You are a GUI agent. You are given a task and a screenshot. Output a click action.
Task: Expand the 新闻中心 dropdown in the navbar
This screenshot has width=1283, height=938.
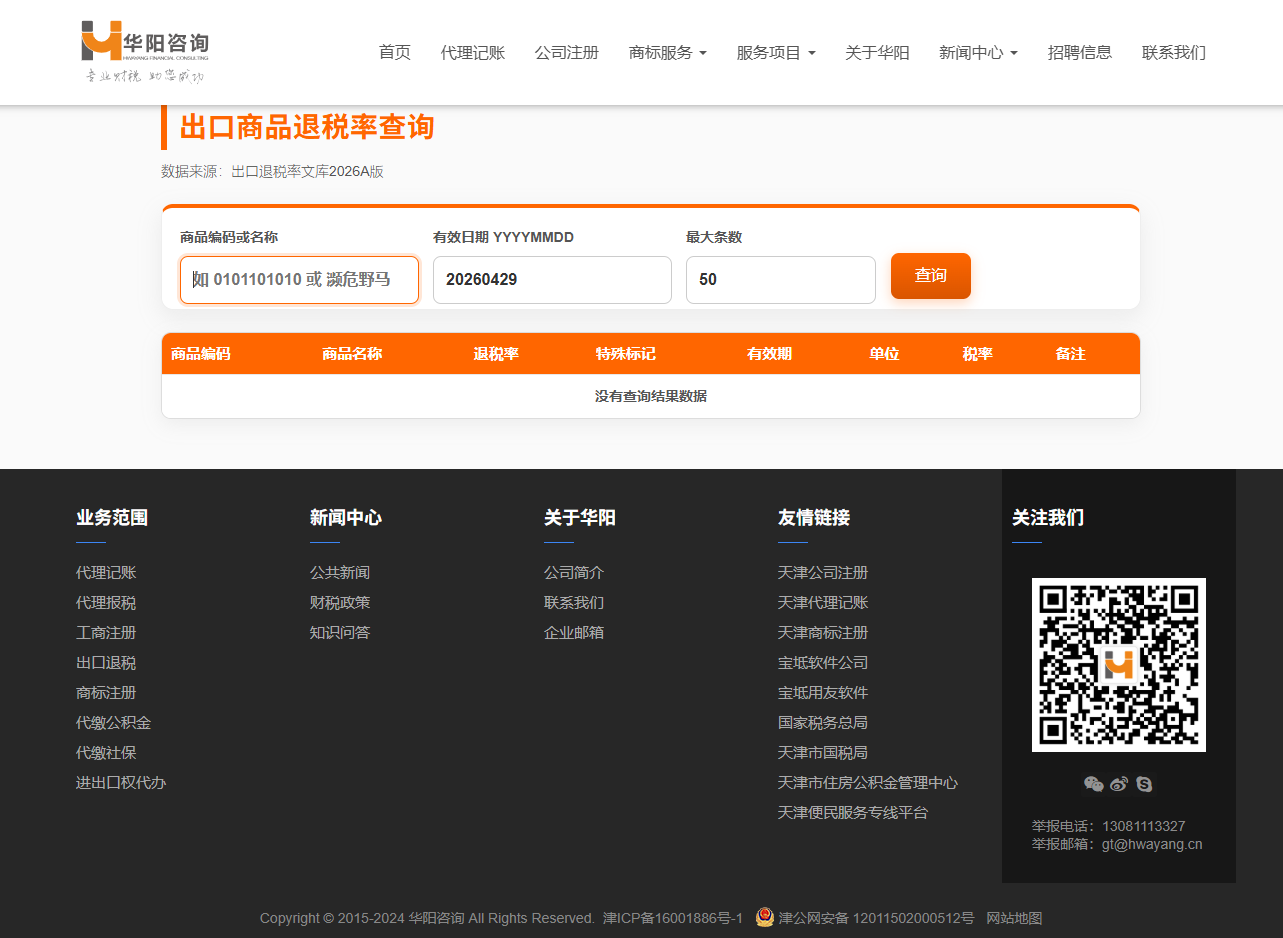tap(978, 52)
